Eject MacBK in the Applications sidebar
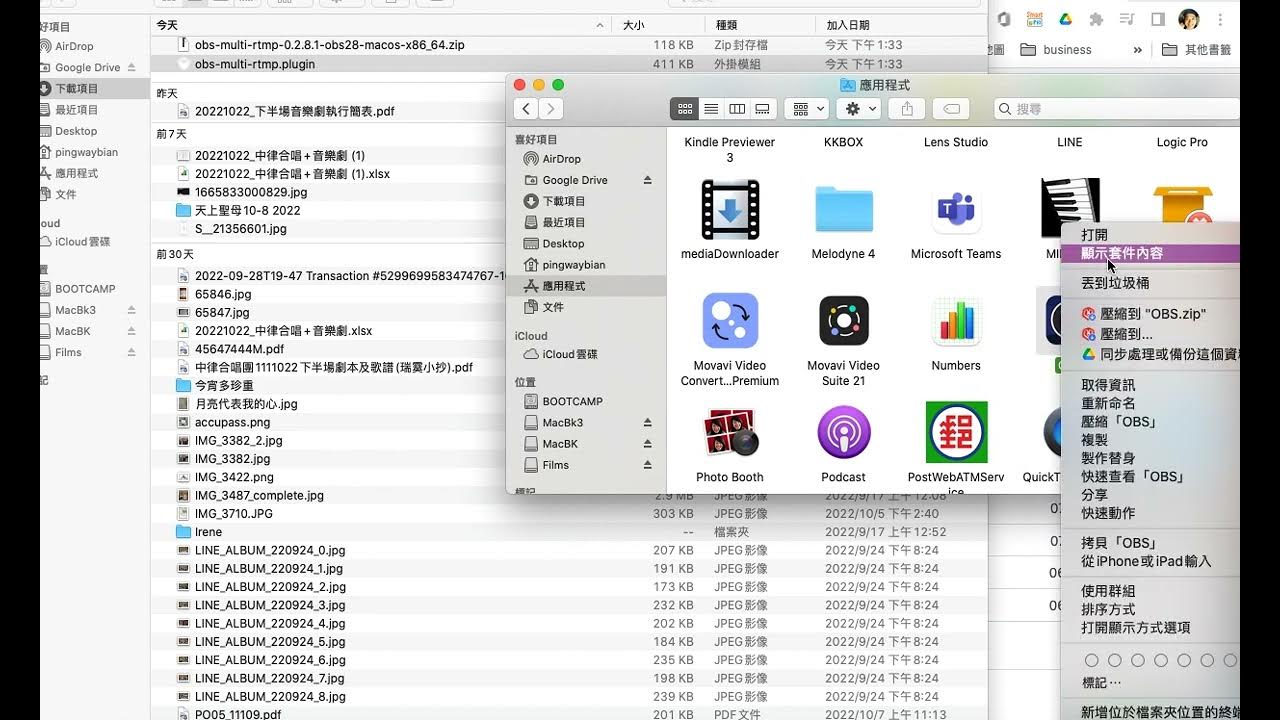This screenshot has height=720, width=1280. pyautogui.click(x=647, y=444)
